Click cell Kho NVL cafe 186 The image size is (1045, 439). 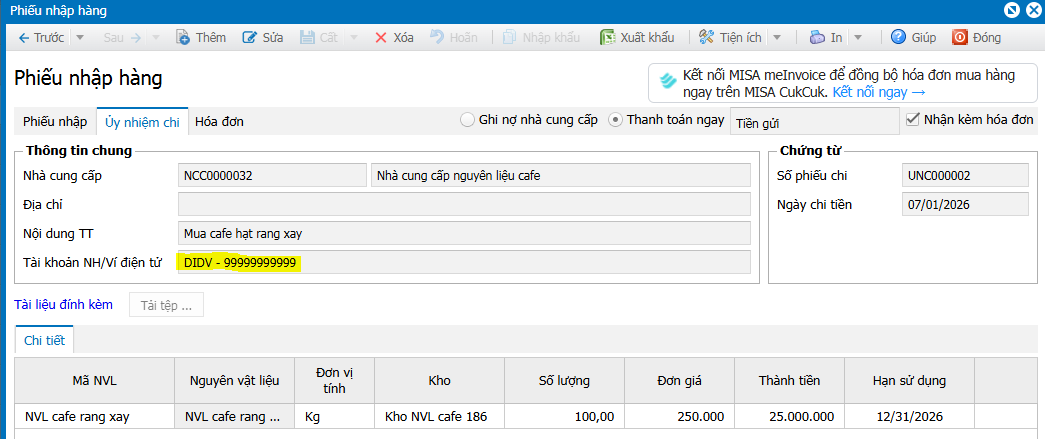point(440,417)
